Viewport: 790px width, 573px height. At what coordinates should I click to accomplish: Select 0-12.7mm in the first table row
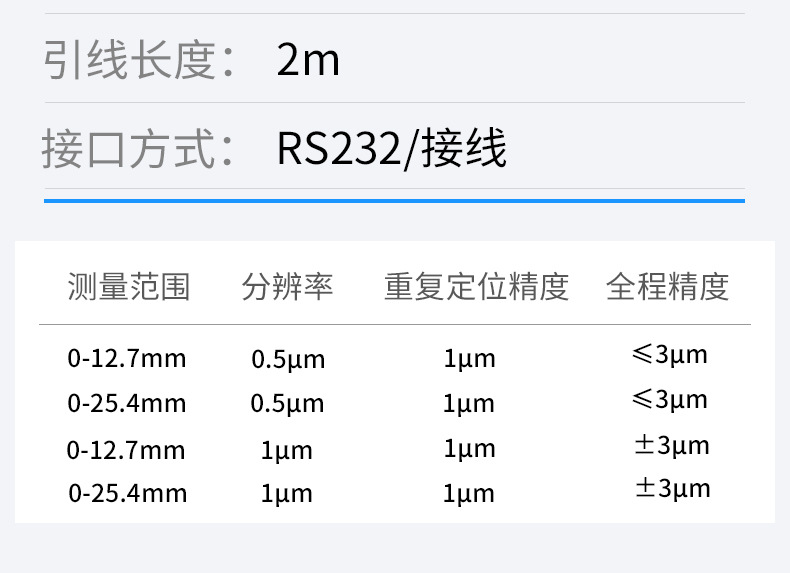(x=127, y=358)
